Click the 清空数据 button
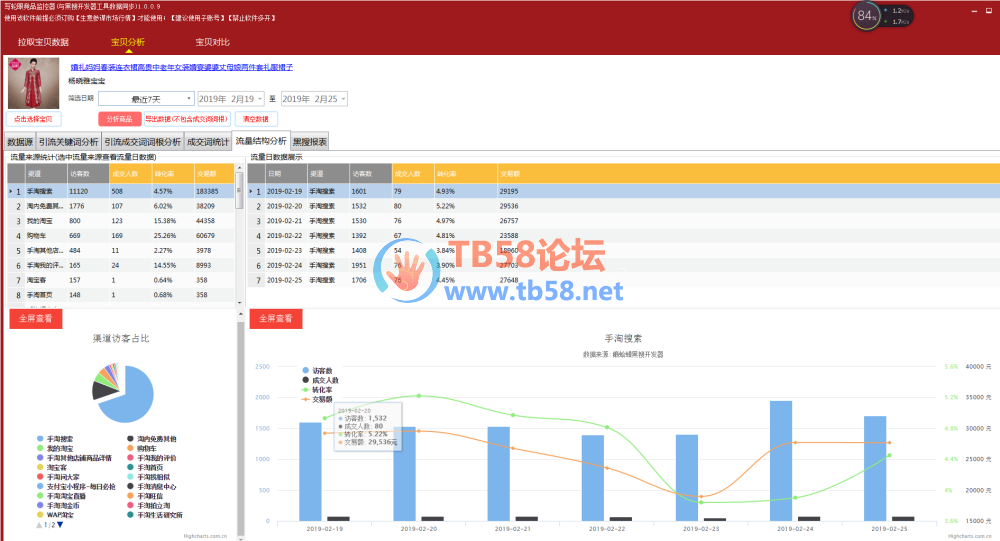The image size is (1000, 541). pyautogui.click(x=256, y=119)
